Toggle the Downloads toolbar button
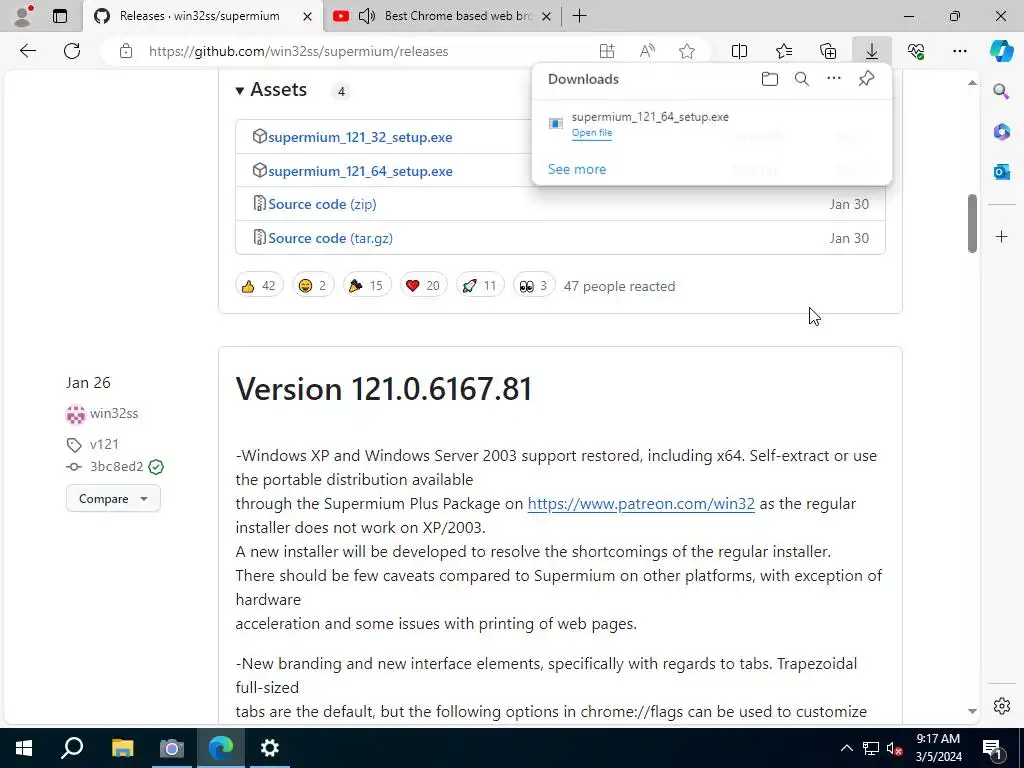 [x=872, y=51]
